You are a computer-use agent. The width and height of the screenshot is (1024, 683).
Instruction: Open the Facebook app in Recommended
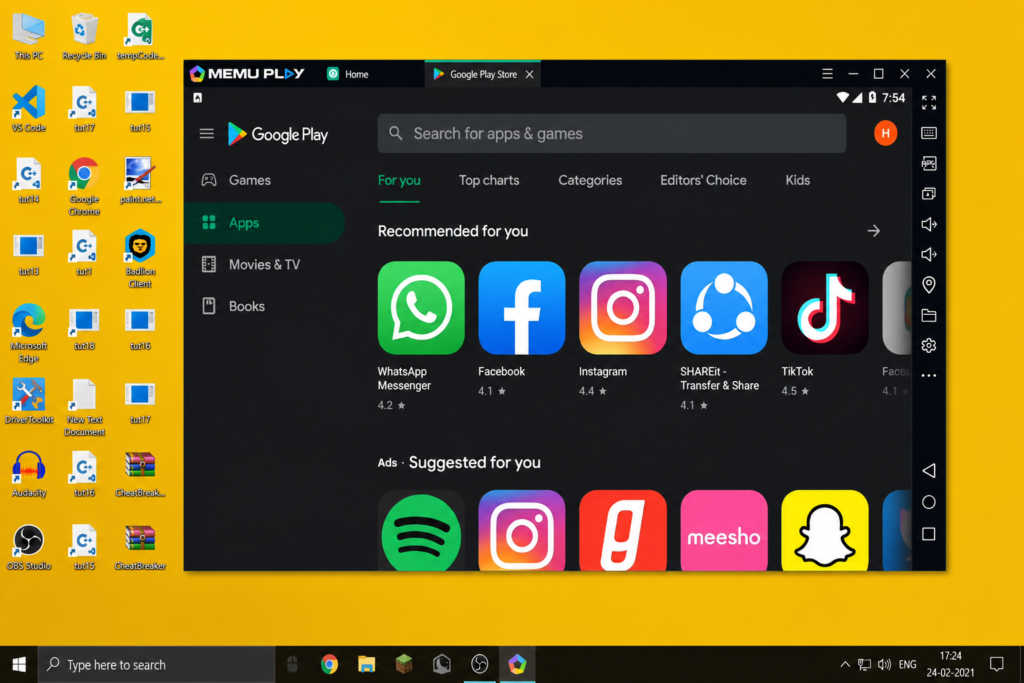click(x=521, y=308)
